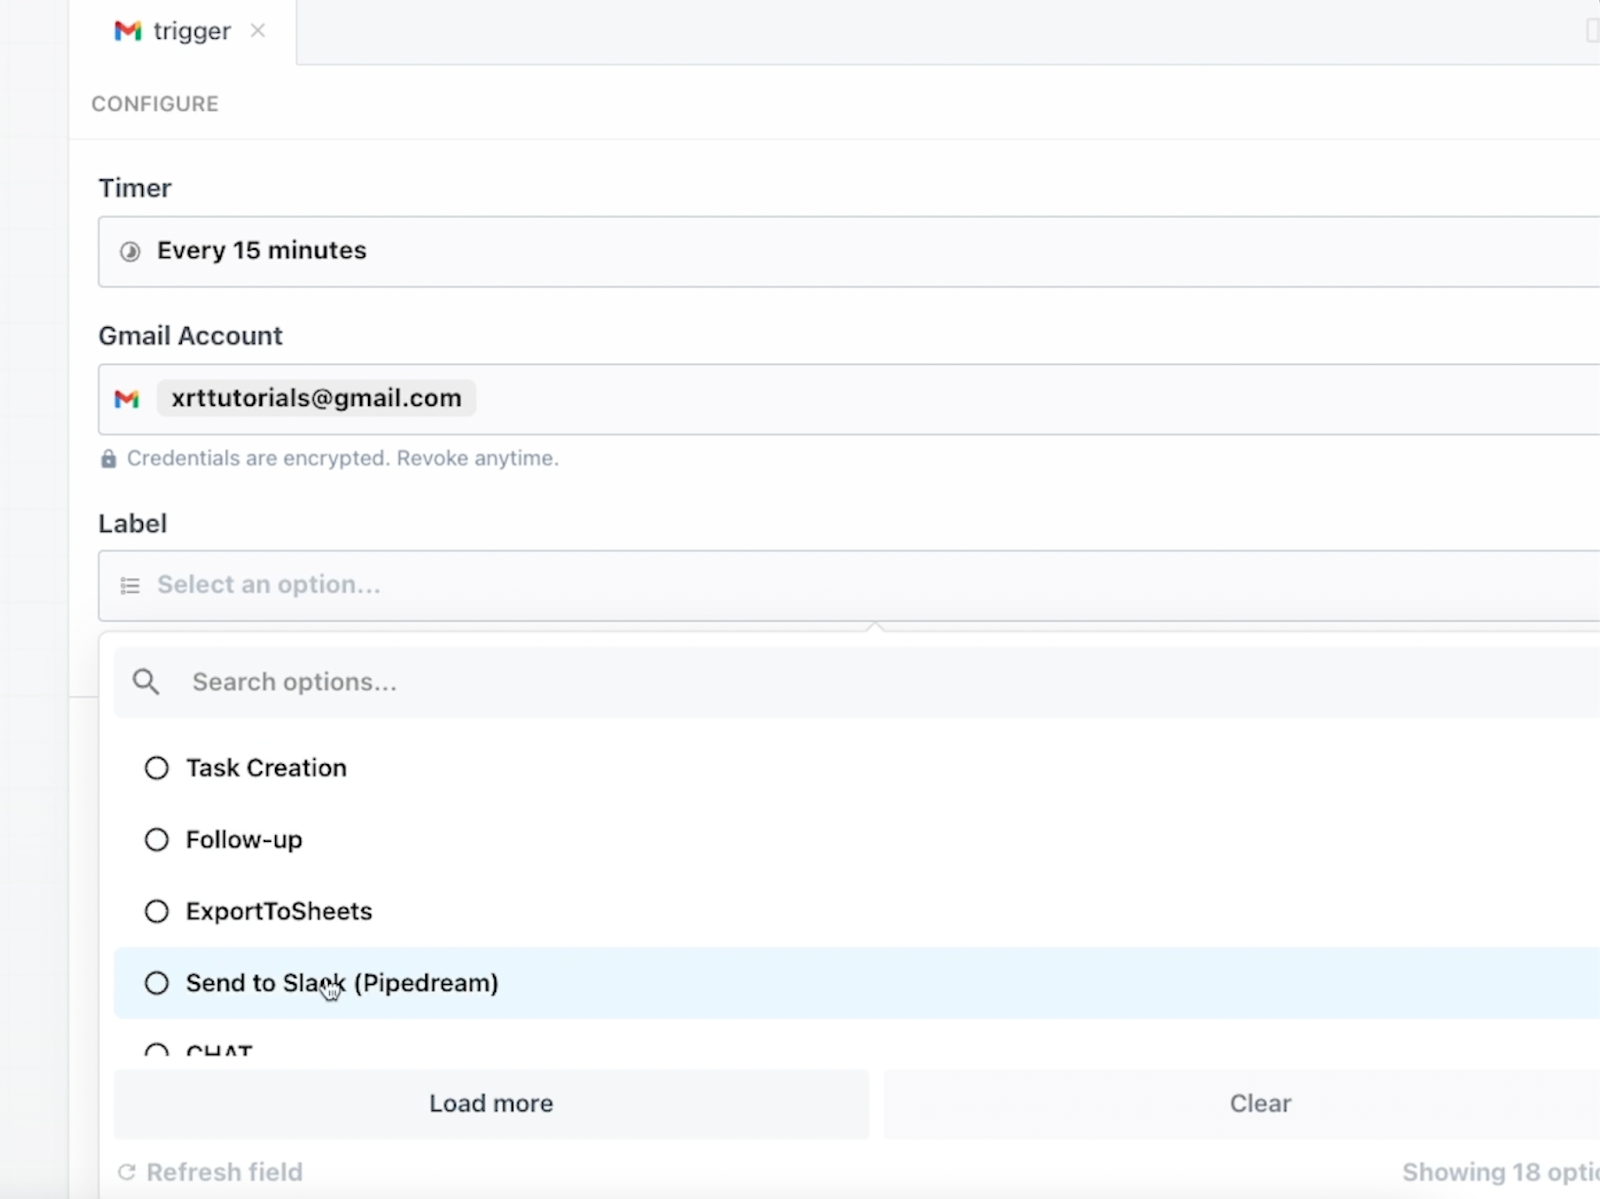1600x1199 pixels.
Task: Click the Gmail Account field label
Action: (x=190, y=336)
